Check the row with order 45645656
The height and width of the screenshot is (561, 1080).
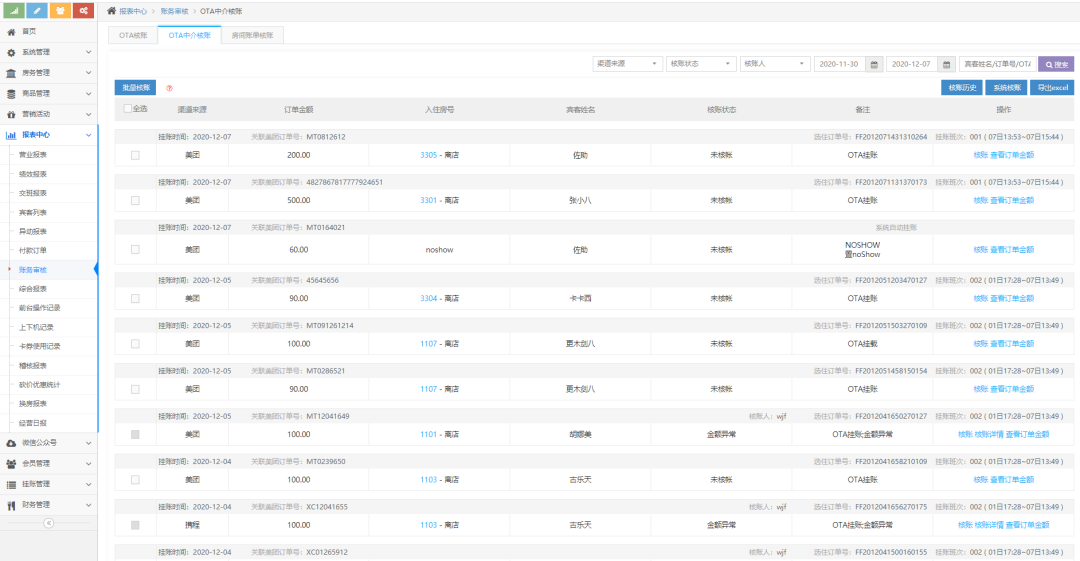pyautogui.click(x=135, y=298)
